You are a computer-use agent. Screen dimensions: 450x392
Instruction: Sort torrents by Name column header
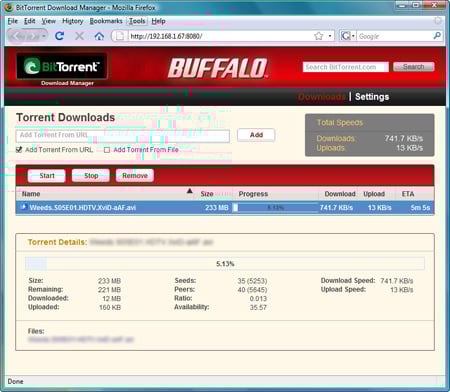pyautogui.click(x=31, y=194)
